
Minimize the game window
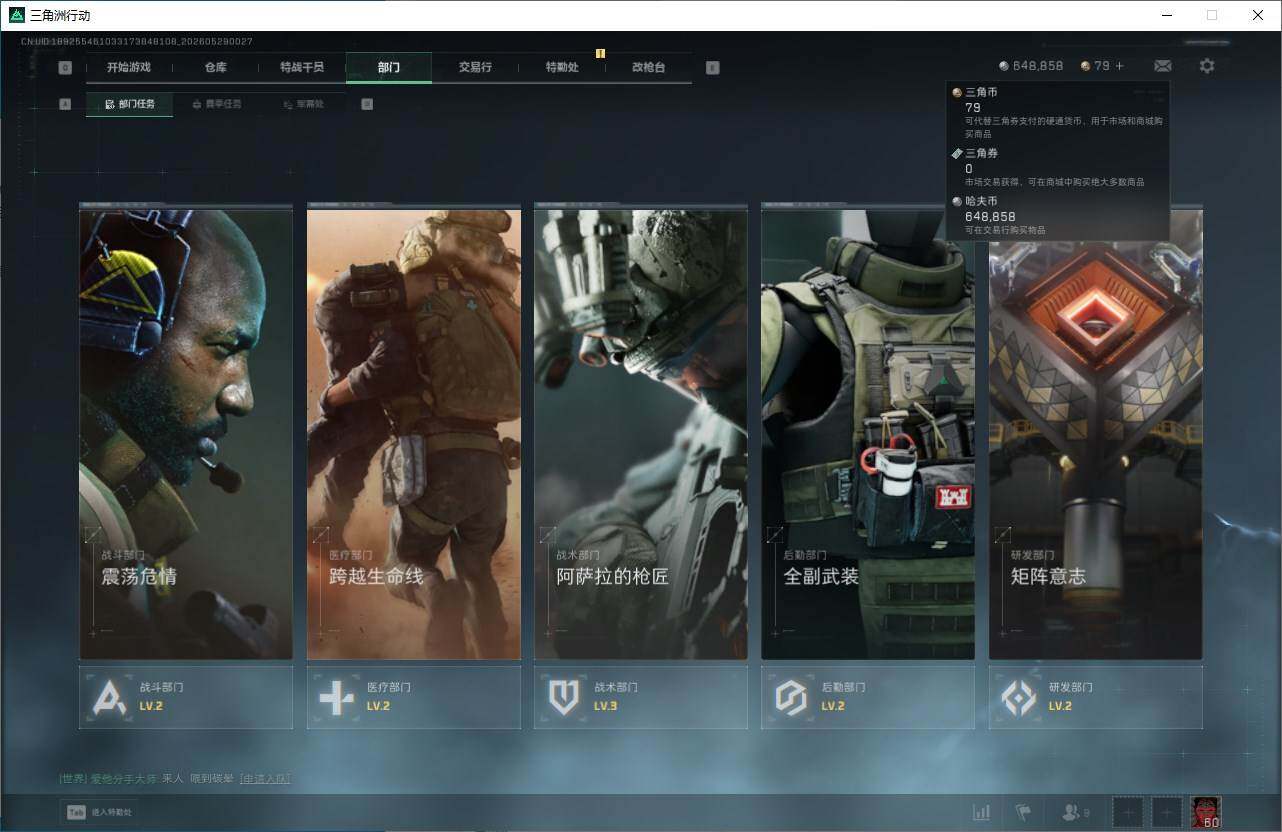(1167, 15)
